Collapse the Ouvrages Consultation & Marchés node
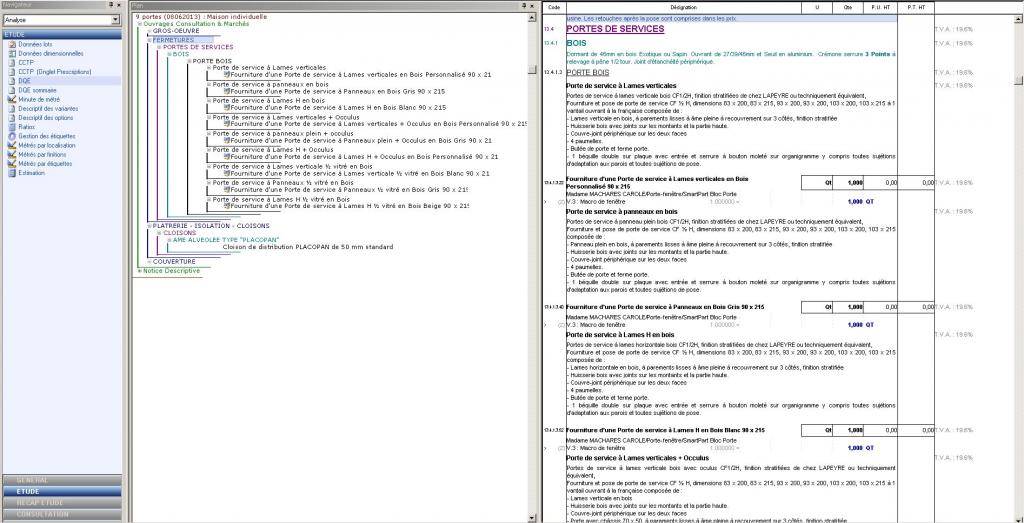The width and height of the screenshot is (1024, 523). [x=140, y=24]
